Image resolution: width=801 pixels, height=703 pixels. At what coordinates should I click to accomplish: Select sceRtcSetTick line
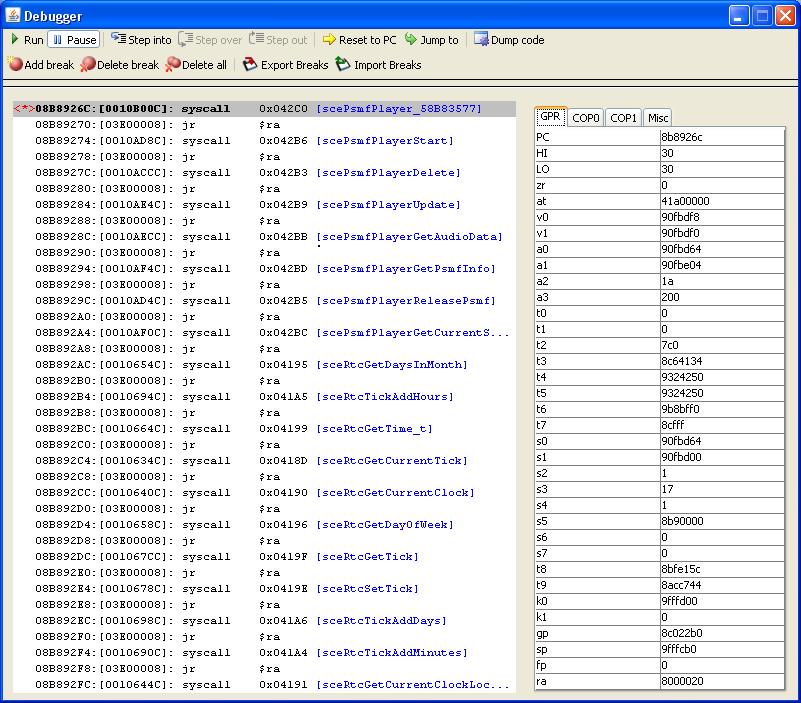(264, 589)
